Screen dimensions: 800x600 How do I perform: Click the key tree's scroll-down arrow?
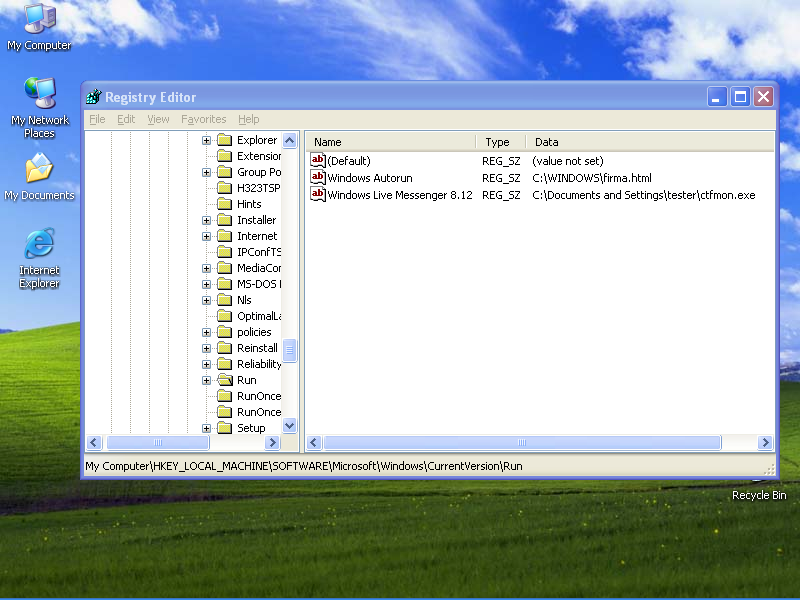pos(289,426)
